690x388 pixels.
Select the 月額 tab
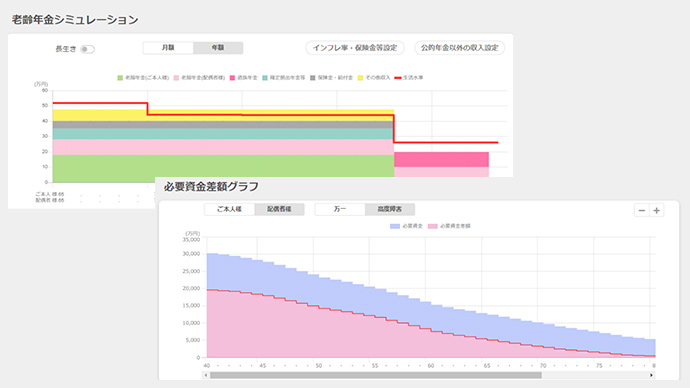[x=168, y=48]
